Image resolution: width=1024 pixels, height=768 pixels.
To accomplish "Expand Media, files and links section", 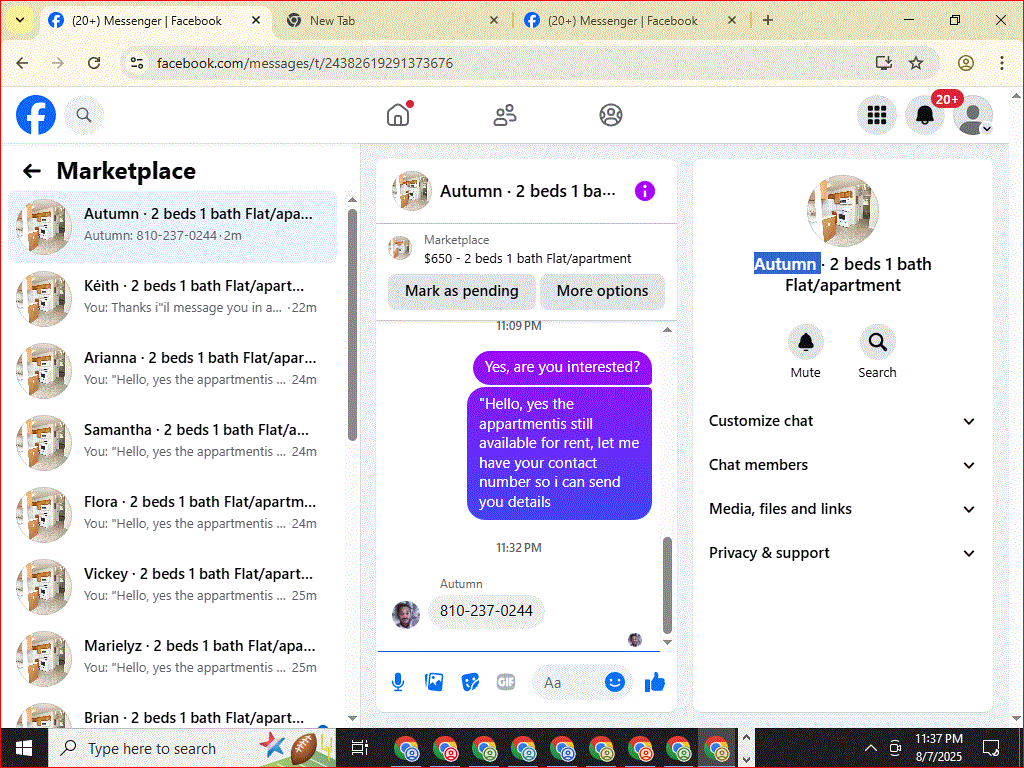I will click(842, 509).
